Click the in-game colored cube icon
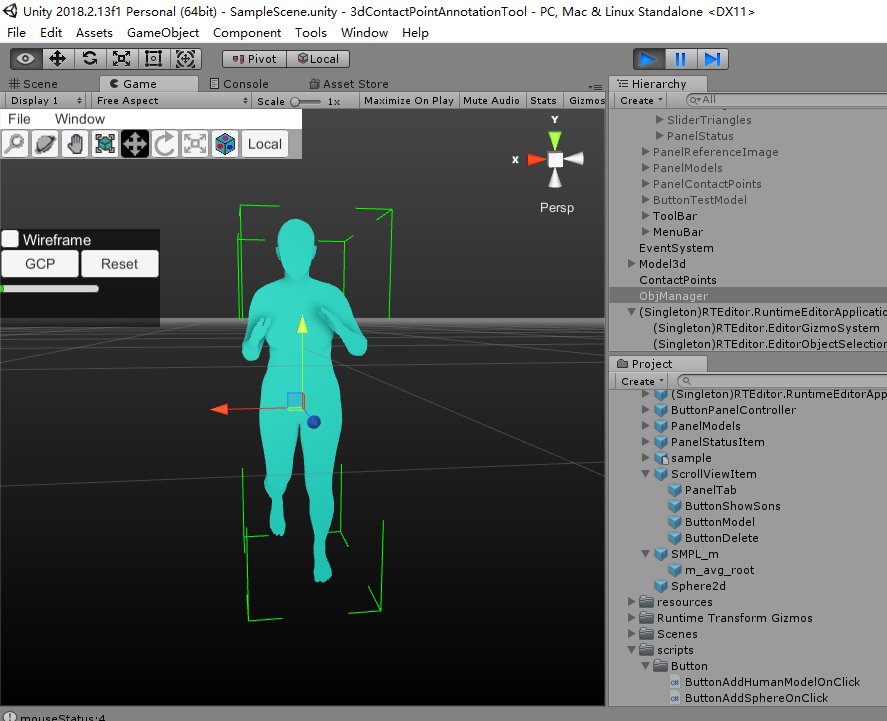Viewport: 887px width, 721px height. click(225, 144)
